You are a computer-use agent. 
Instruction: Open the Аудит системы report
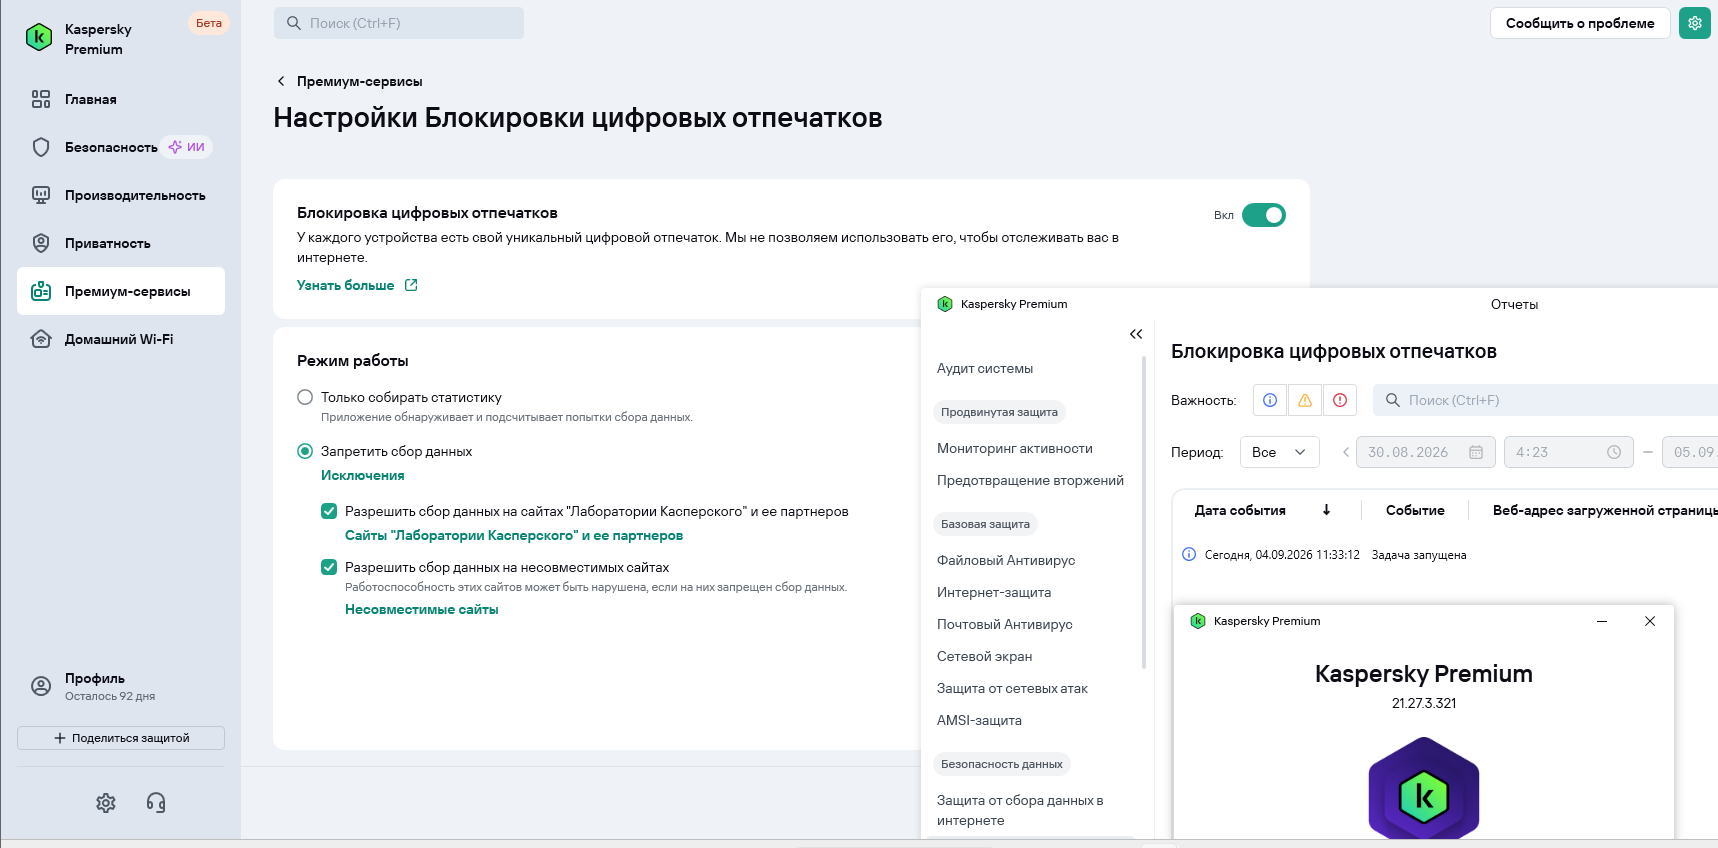tap(985, 368)
